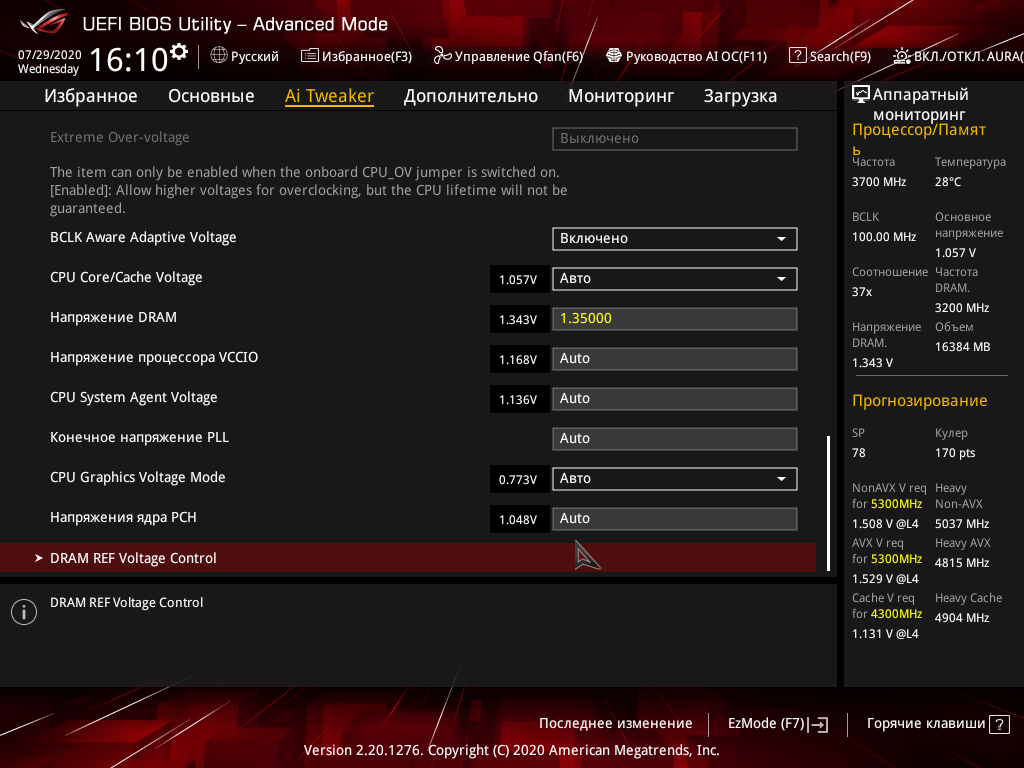Click Управление Qfan(F6) label

pyautogui.click(x=519, y=57)
